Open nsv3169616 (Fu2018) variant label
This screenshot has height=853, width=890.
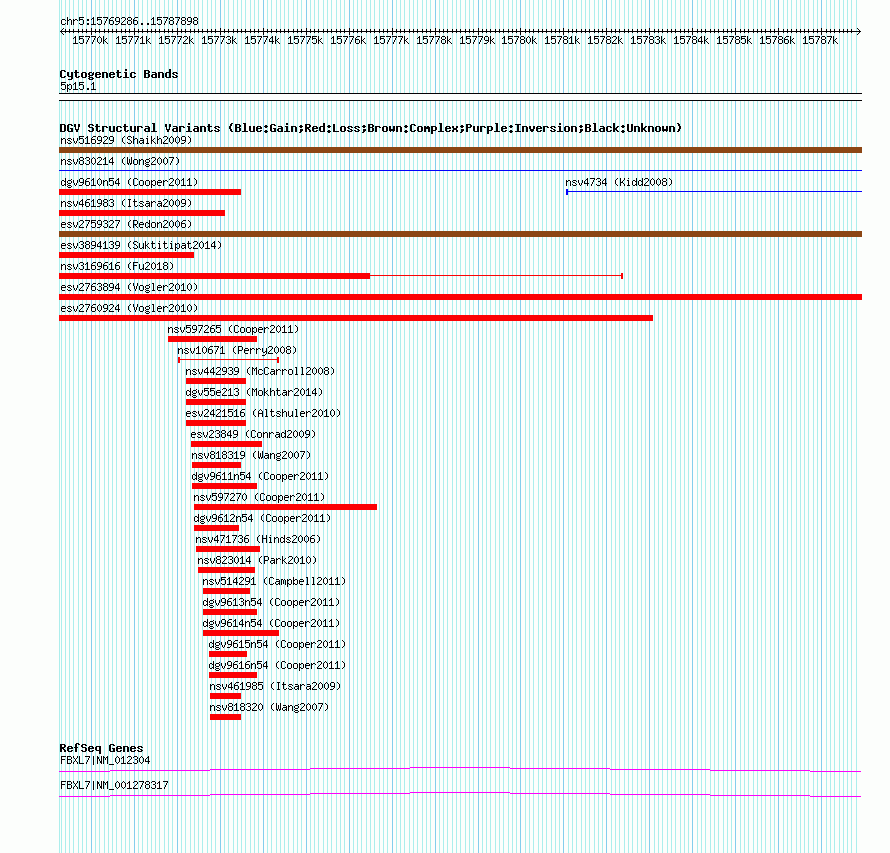pyautogui.click(x=117, y=266)
